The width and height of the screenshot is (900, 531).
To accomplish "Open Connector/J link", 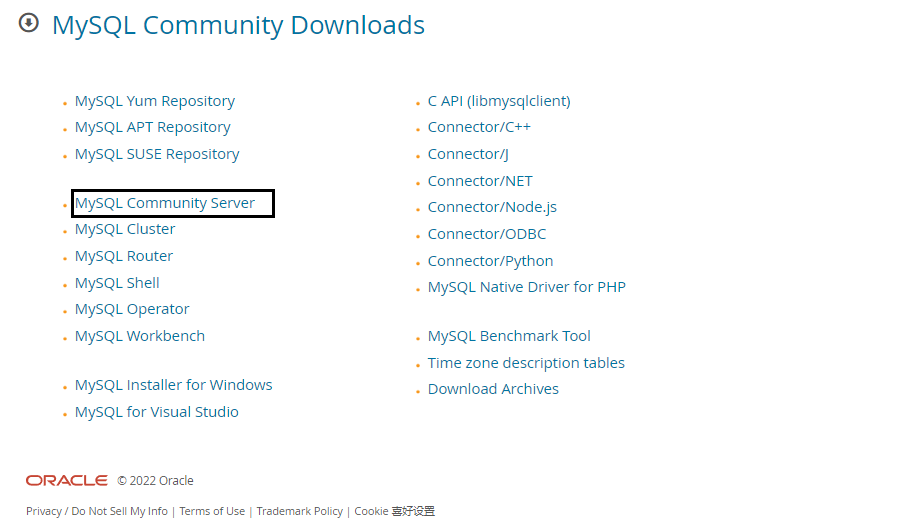I will (x=468, y=154).
